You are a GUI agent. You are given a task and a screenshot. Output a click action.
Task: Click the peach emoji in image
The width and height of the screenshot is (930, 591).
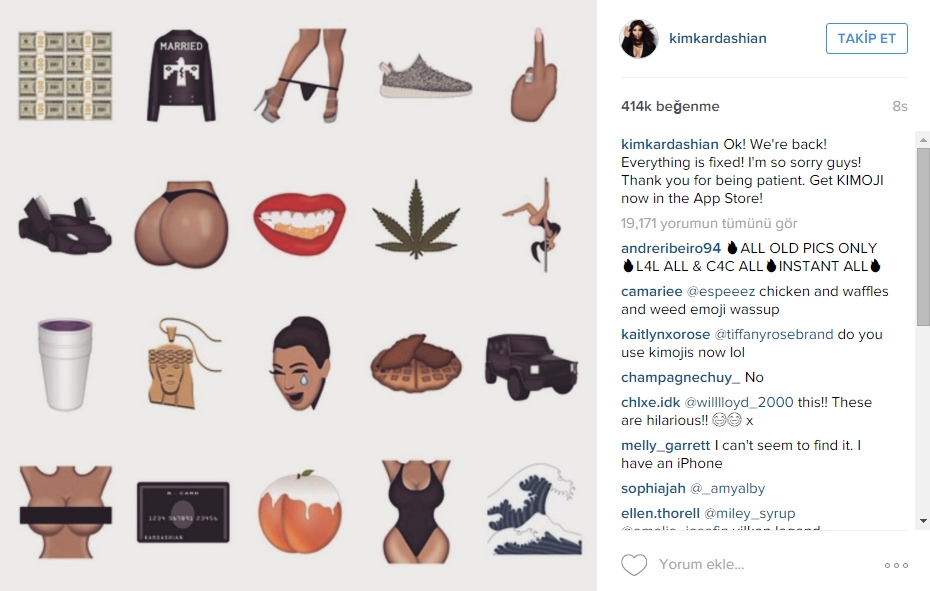[300, 510]
